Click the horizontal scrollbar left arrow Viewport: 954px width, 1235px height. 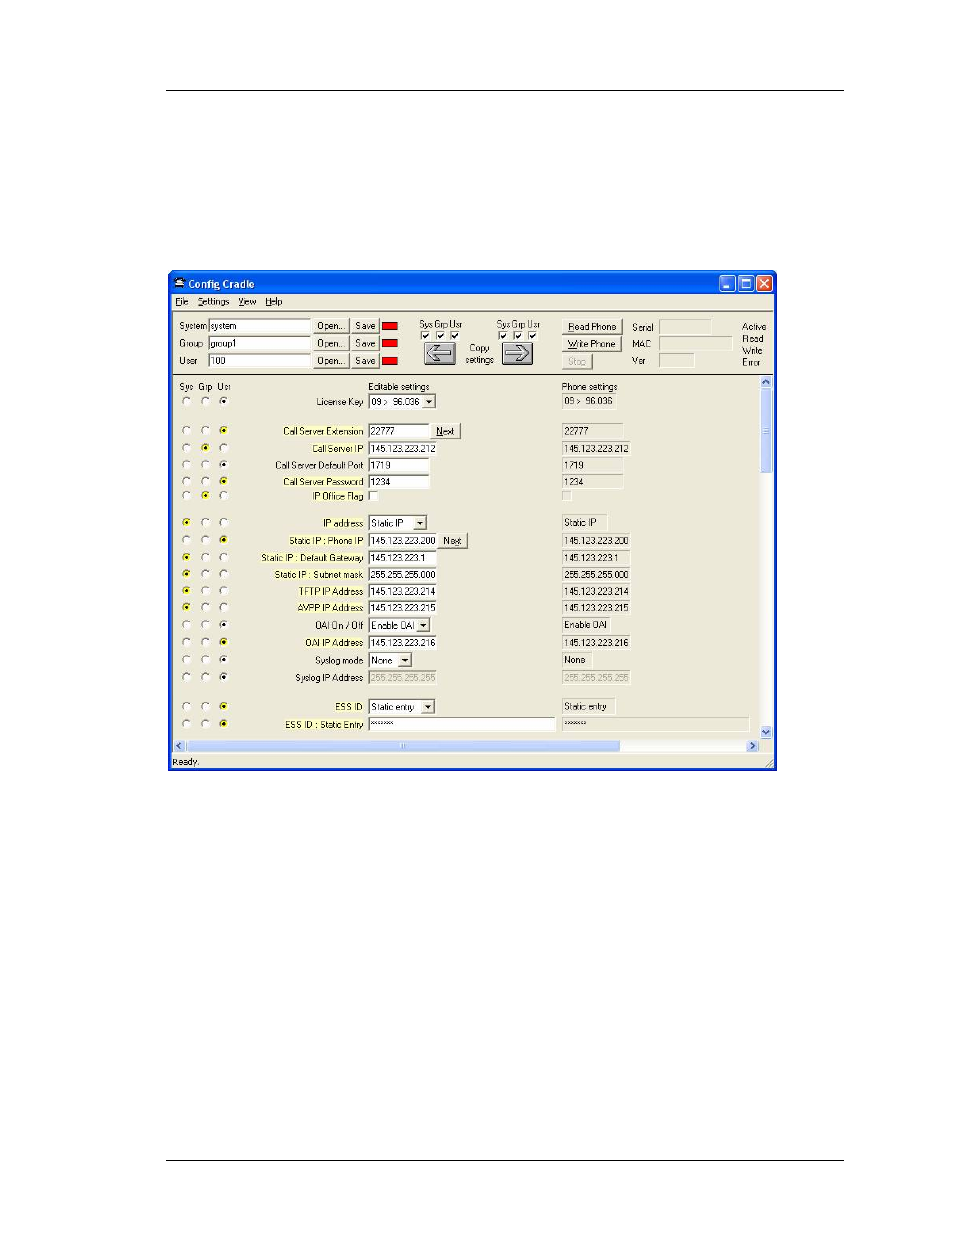pyautogui.click(x=180, y=746)
